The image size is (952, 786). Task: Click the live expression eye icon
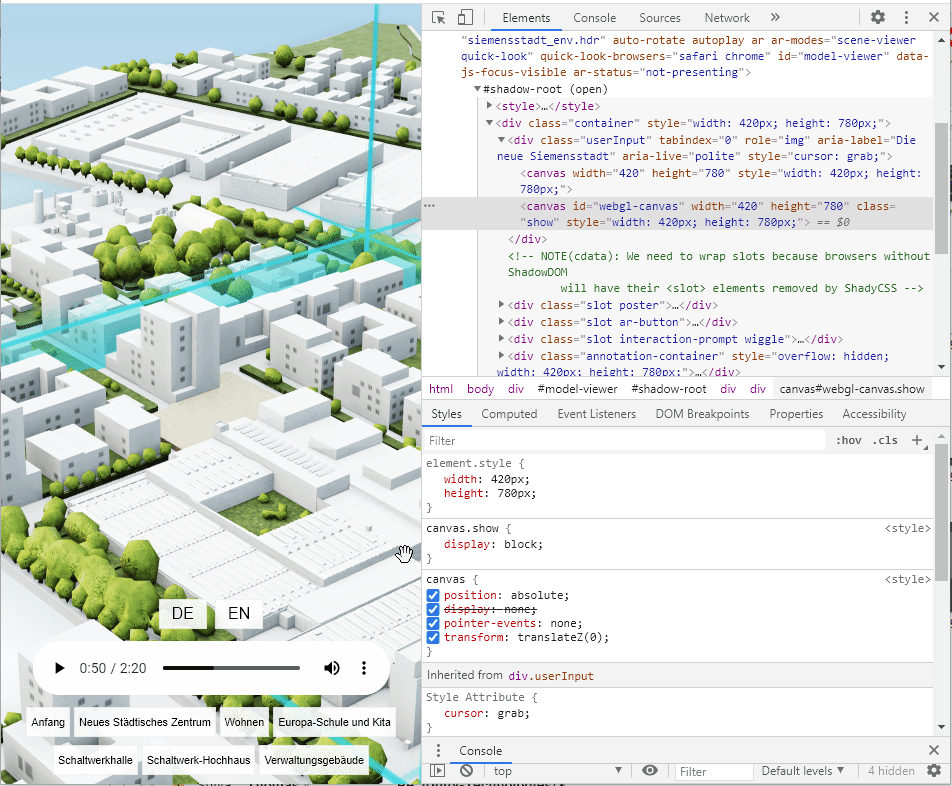(650, 771)
